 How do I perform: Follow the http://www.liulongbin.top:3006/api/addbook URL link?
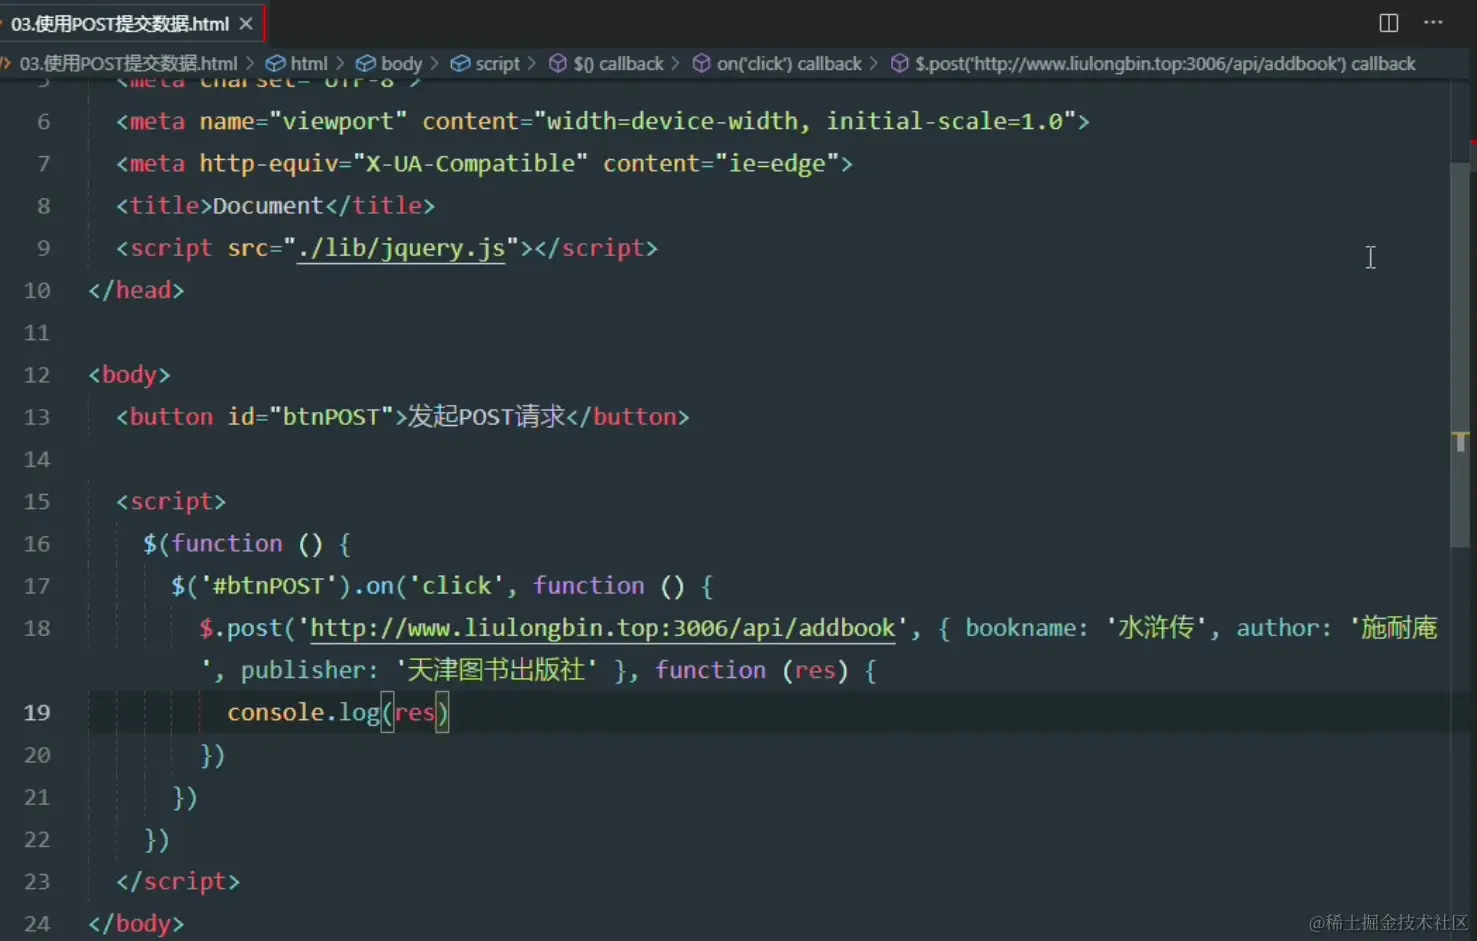[x=603, y=627]
